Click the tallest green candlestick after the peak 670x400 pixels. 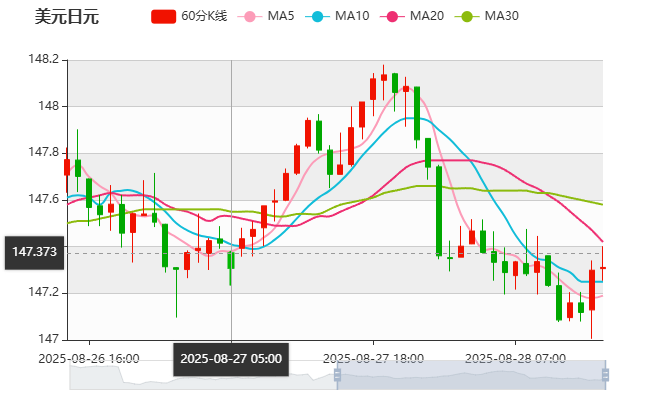(439, 211)
